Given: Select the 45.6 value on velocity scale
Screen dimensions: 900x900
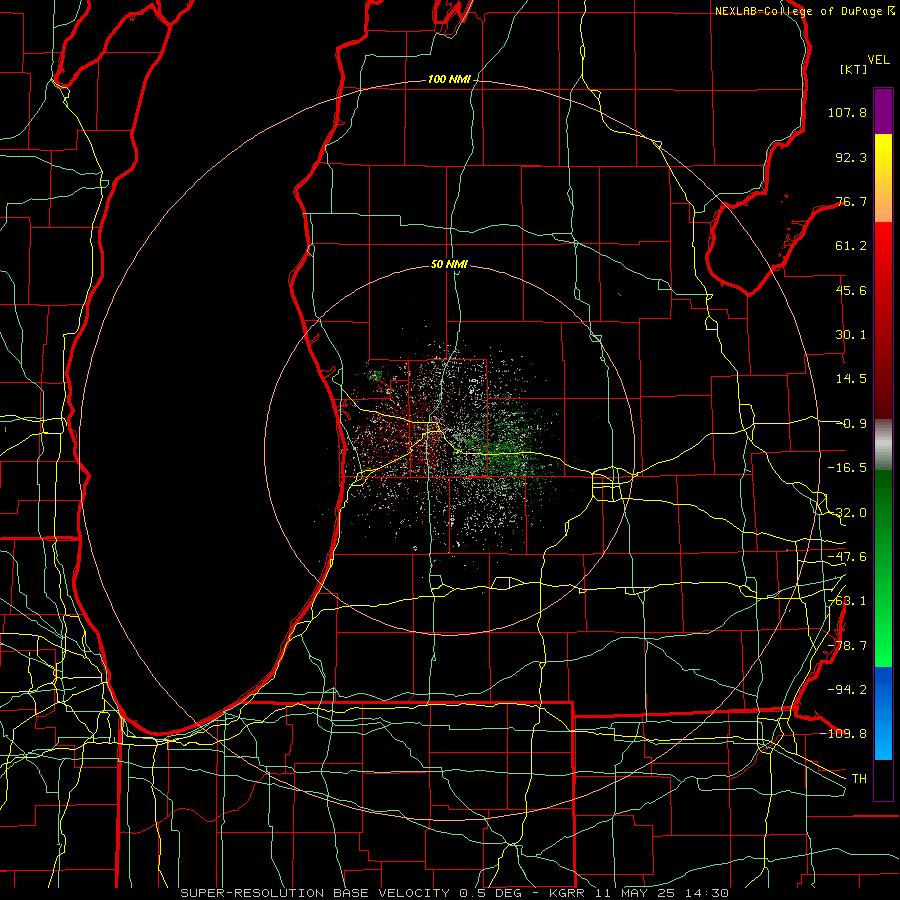Looking at the screenshot, I should pyautogui.click(x=851, y=290).
